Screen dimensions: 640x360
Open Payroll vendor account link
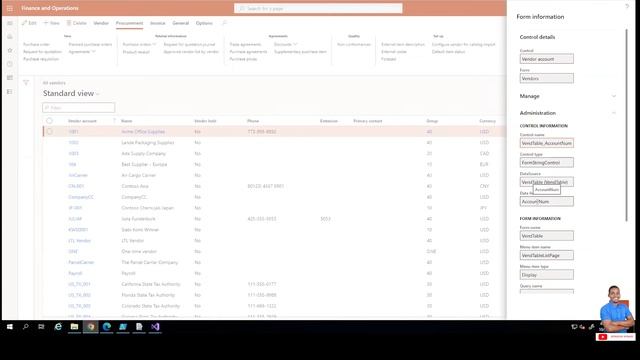pyautogui.click(x=76, y=273)
